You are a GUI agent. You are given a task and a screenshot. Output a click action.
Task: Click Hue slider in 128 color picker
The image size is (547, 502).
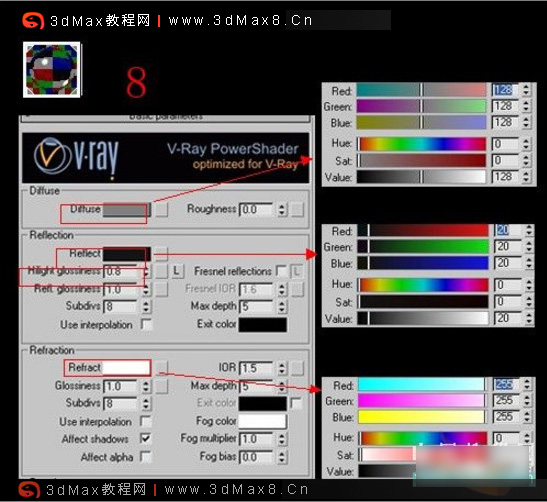[x=421, y=144]
